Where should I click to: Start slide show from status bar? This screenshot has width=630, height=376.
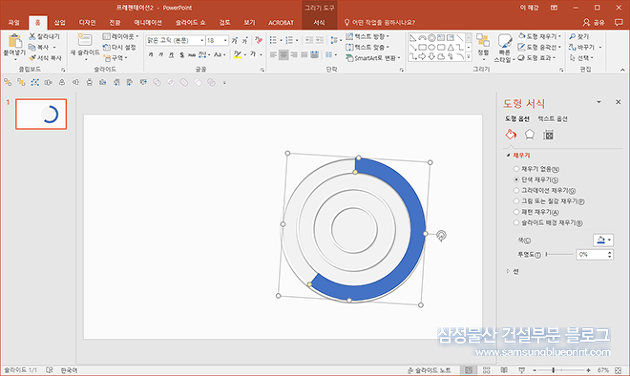click(x=522, y=370)
